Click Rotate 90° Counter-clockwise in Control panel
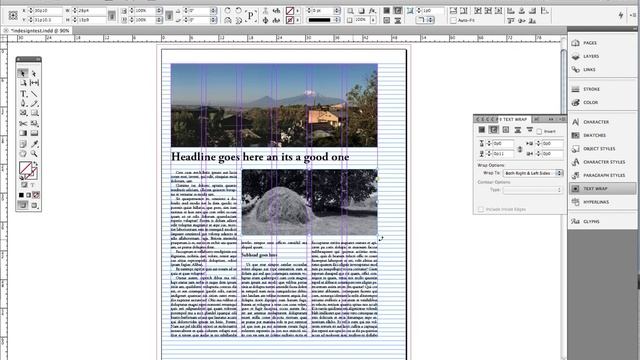Image resolution: width=640 pixels, height=360 pixels. [x=238, y=10]
